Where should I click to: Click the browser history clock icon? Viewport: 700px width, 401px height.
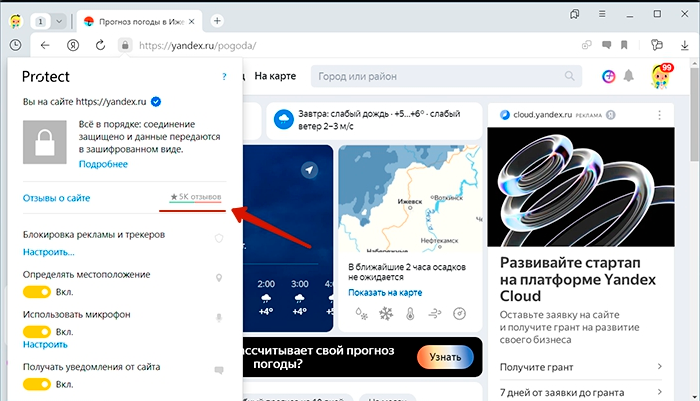coord(16,45)
